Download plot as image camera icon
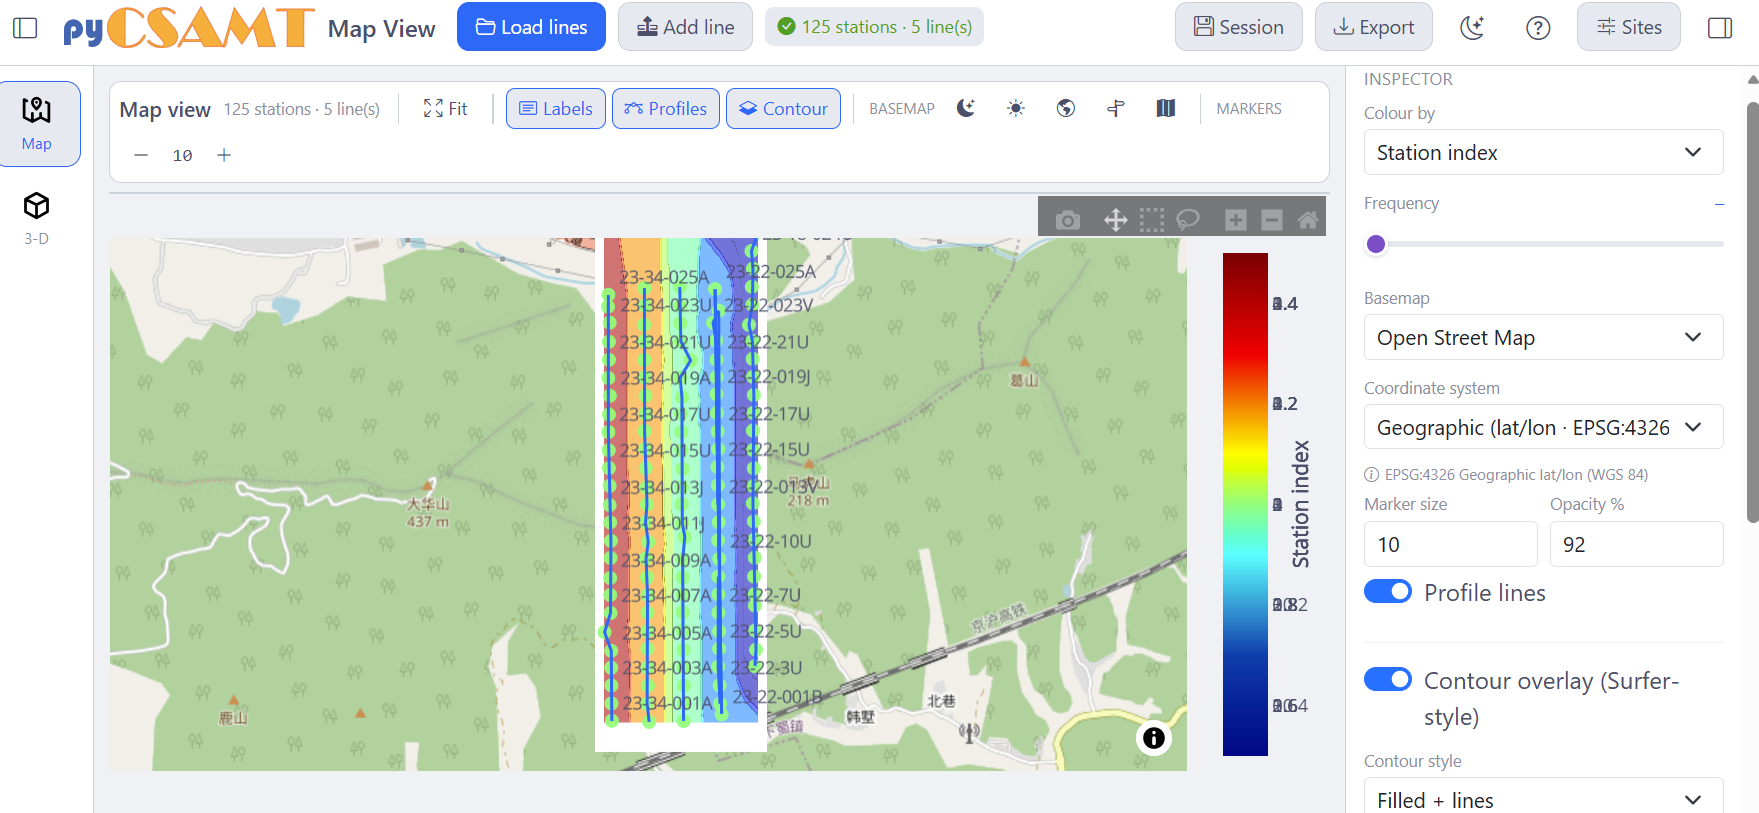 click(1068, 220)
